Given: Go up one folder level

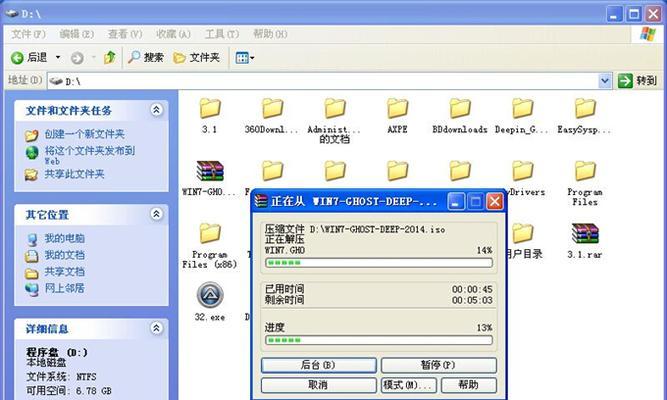Looking at the screenshot, I should coord(110,57).
